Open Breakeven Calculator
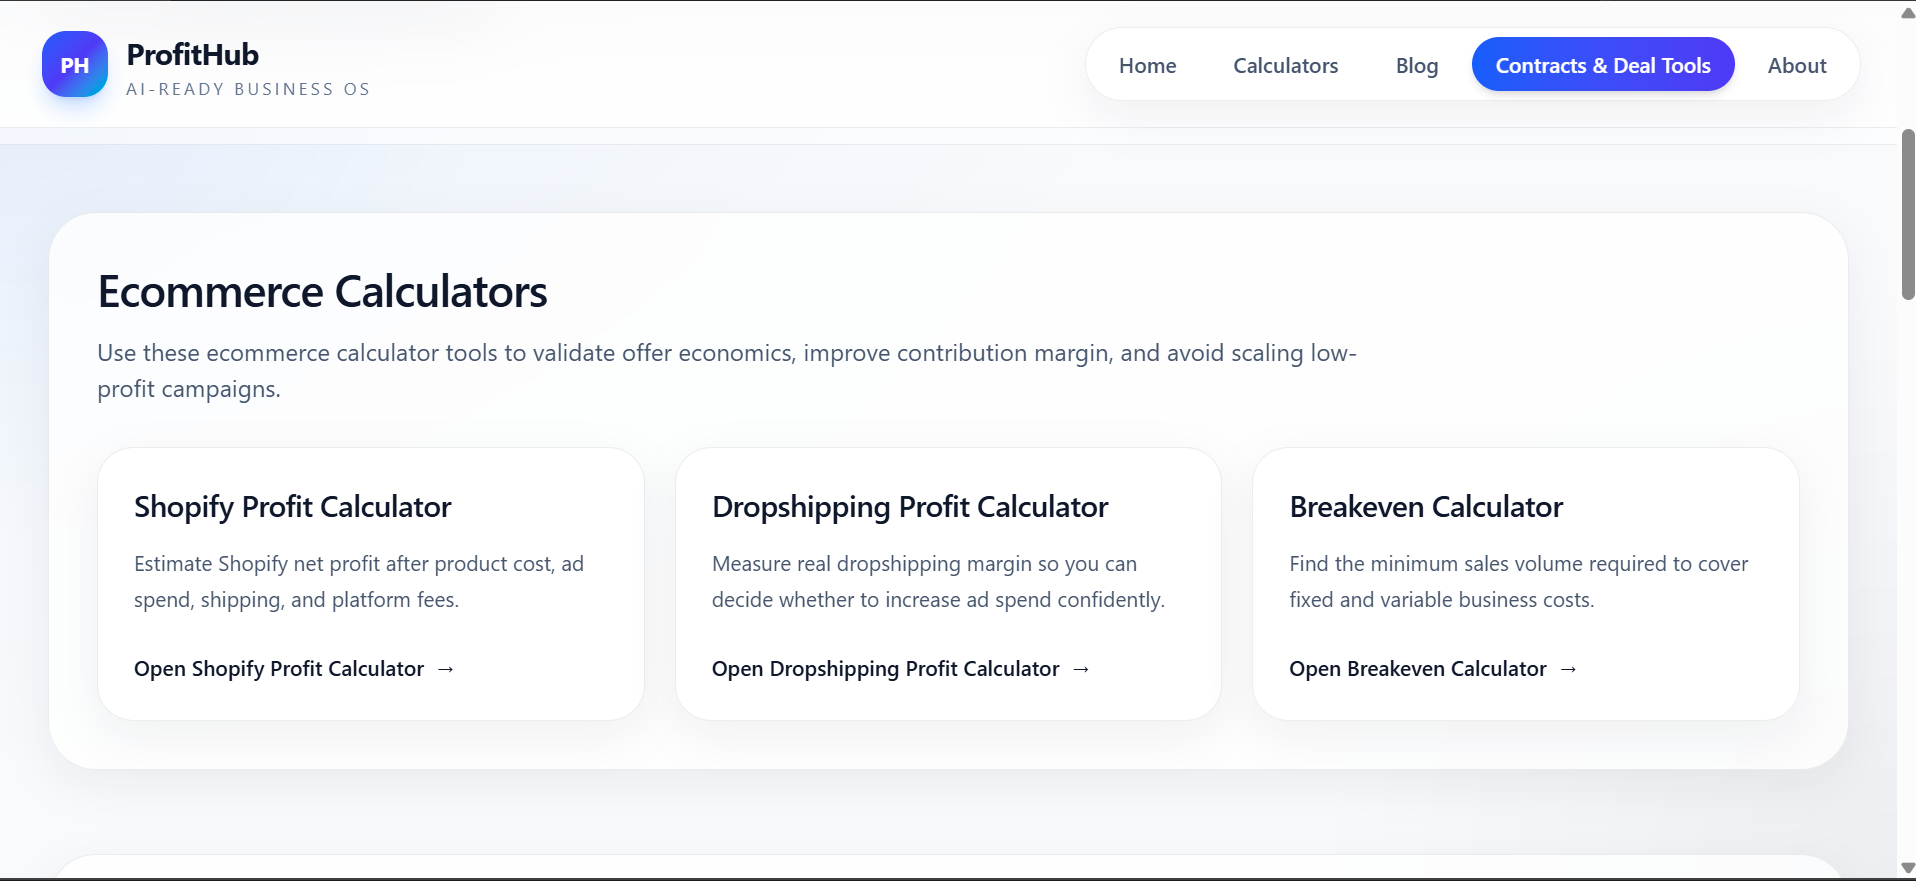Viewport: 1916px width, 881px height. pyautogui.click(x=1417, y=668)
